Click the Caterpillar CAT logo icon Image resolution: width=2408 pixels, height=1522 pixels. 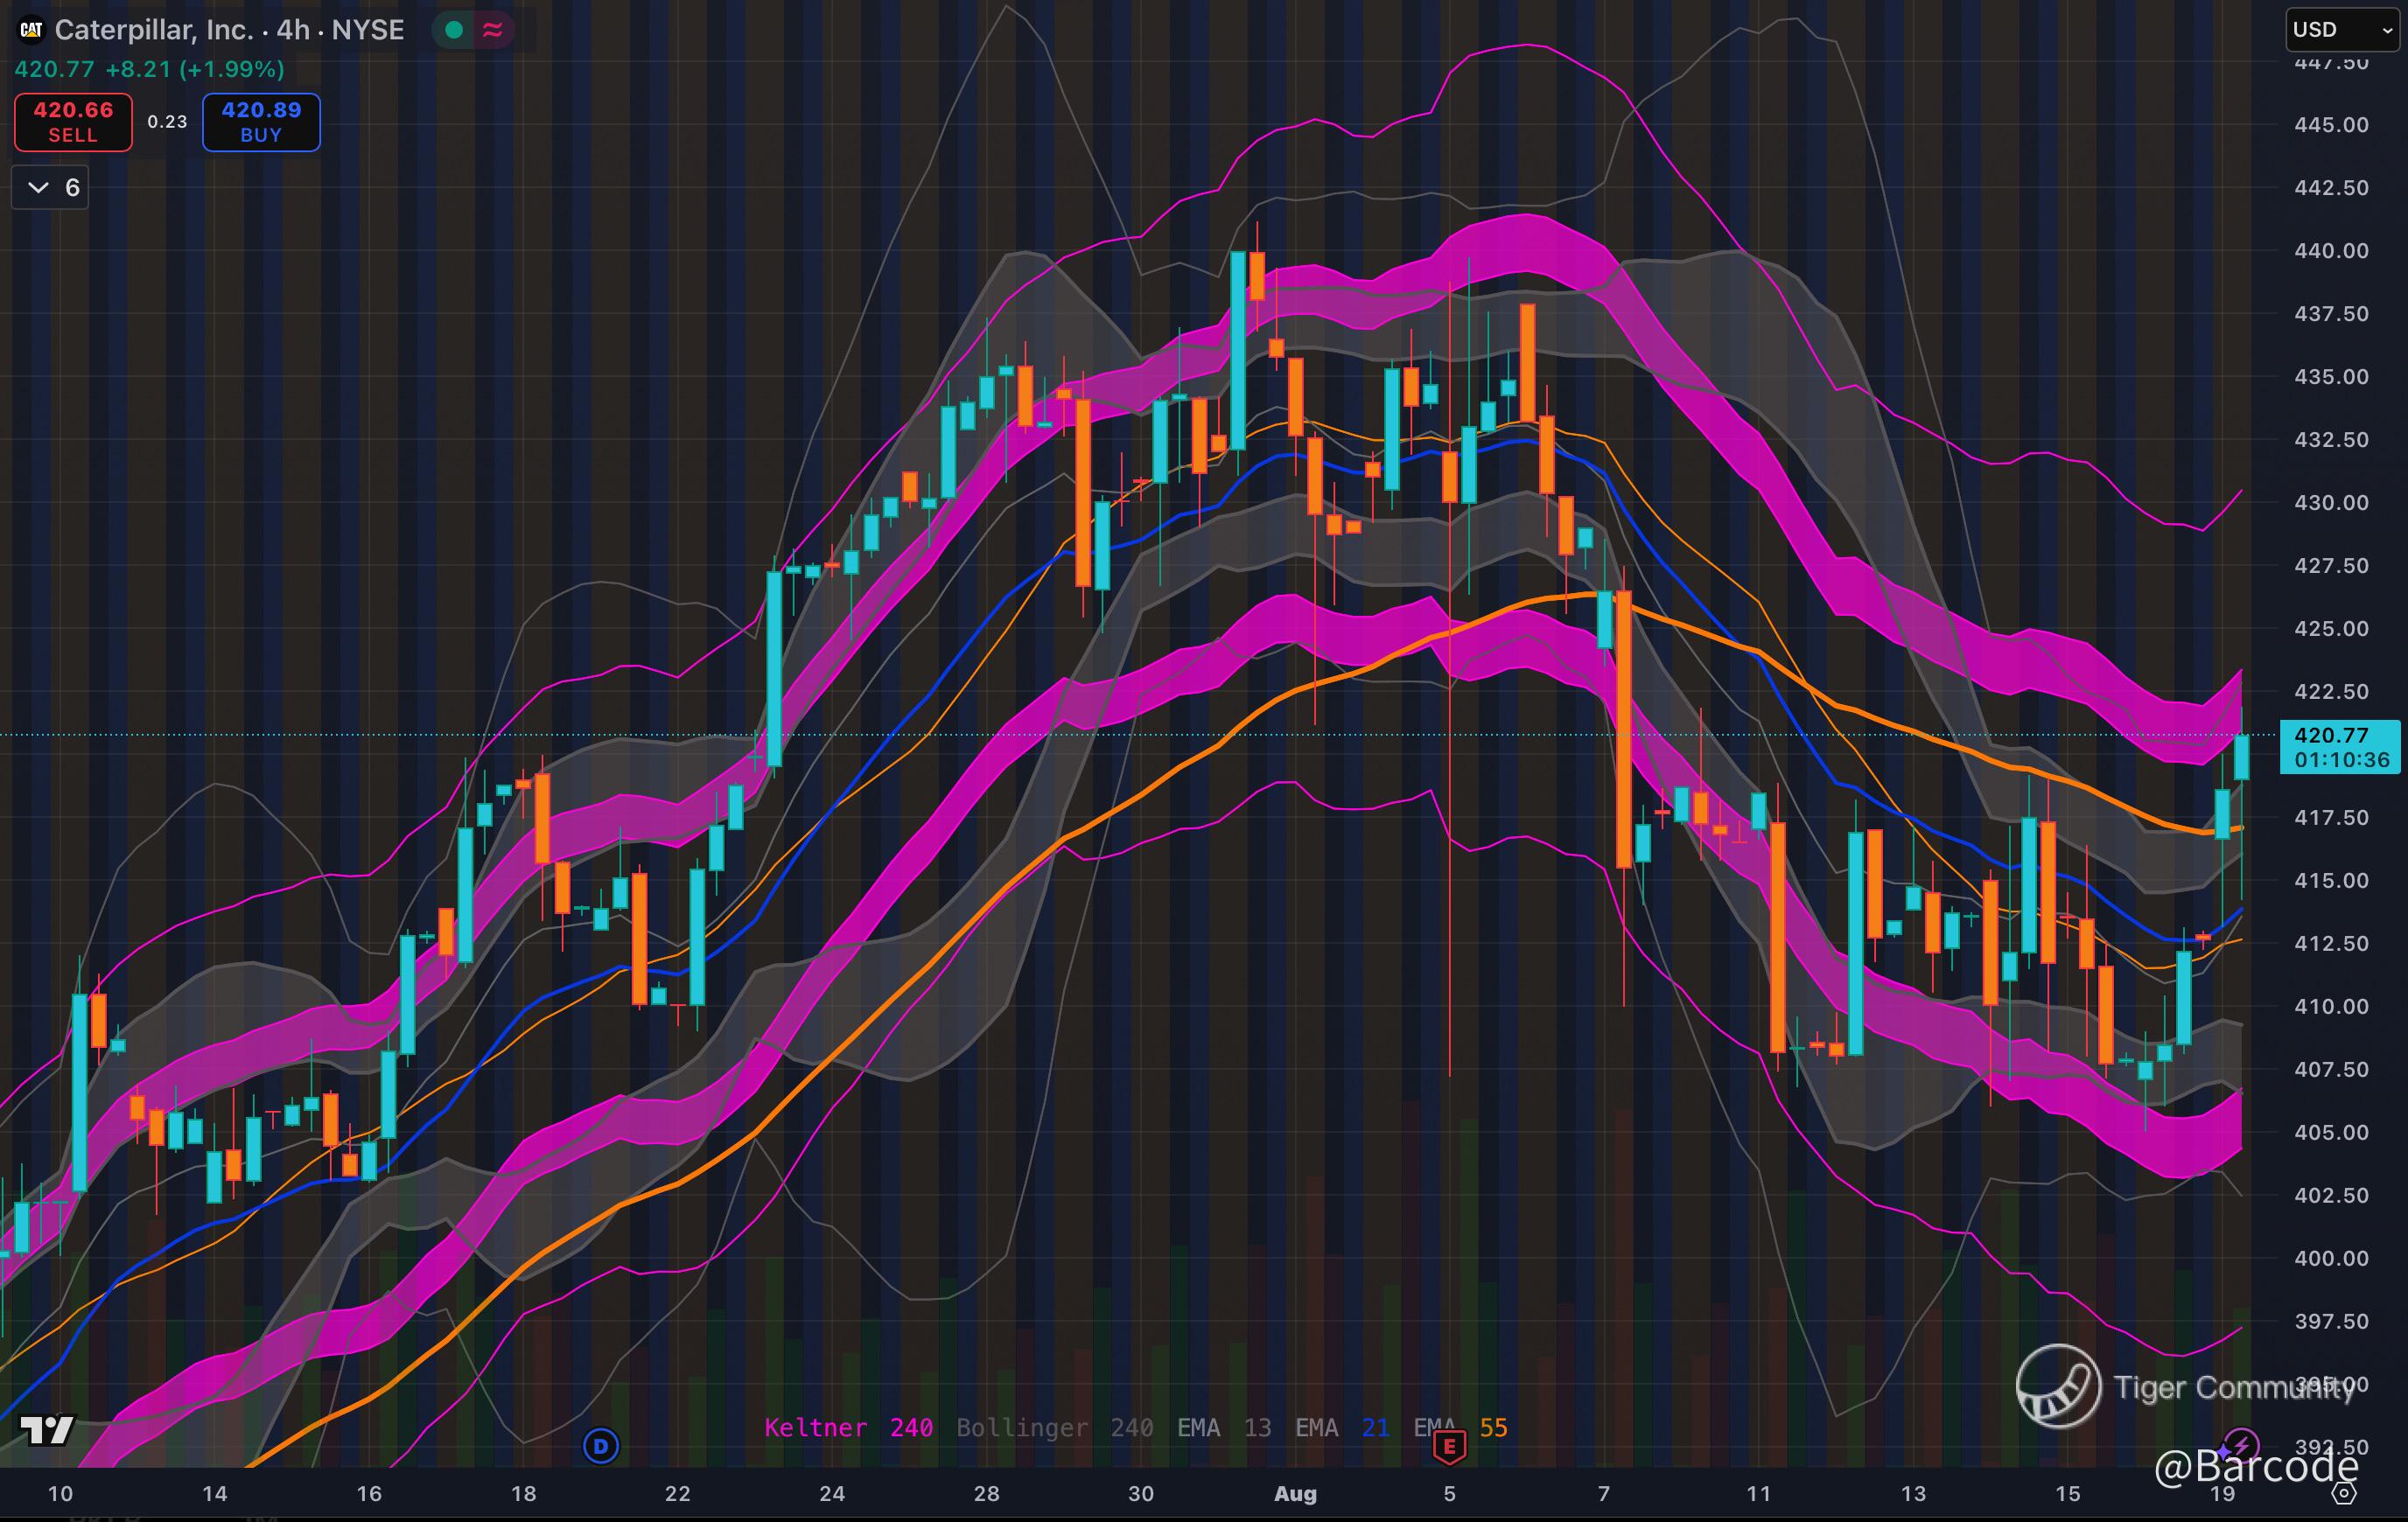pos(31,30)
